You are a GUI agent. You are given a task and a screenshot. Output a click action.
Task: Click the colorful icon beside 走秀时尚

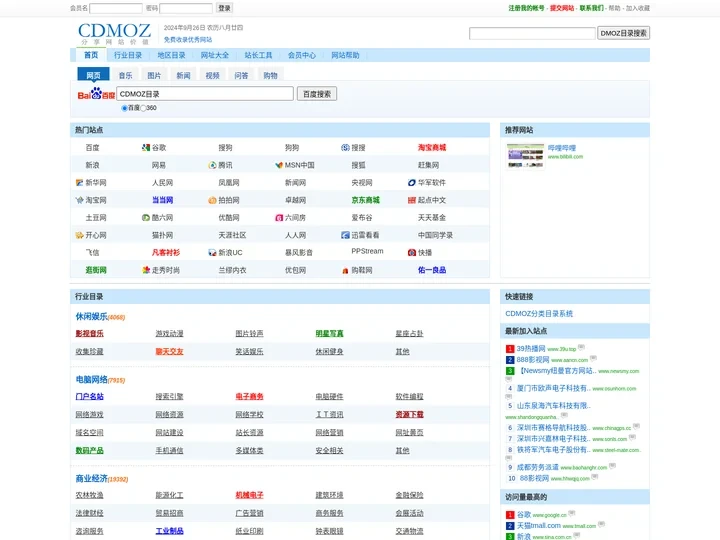[x=146, y=270]
